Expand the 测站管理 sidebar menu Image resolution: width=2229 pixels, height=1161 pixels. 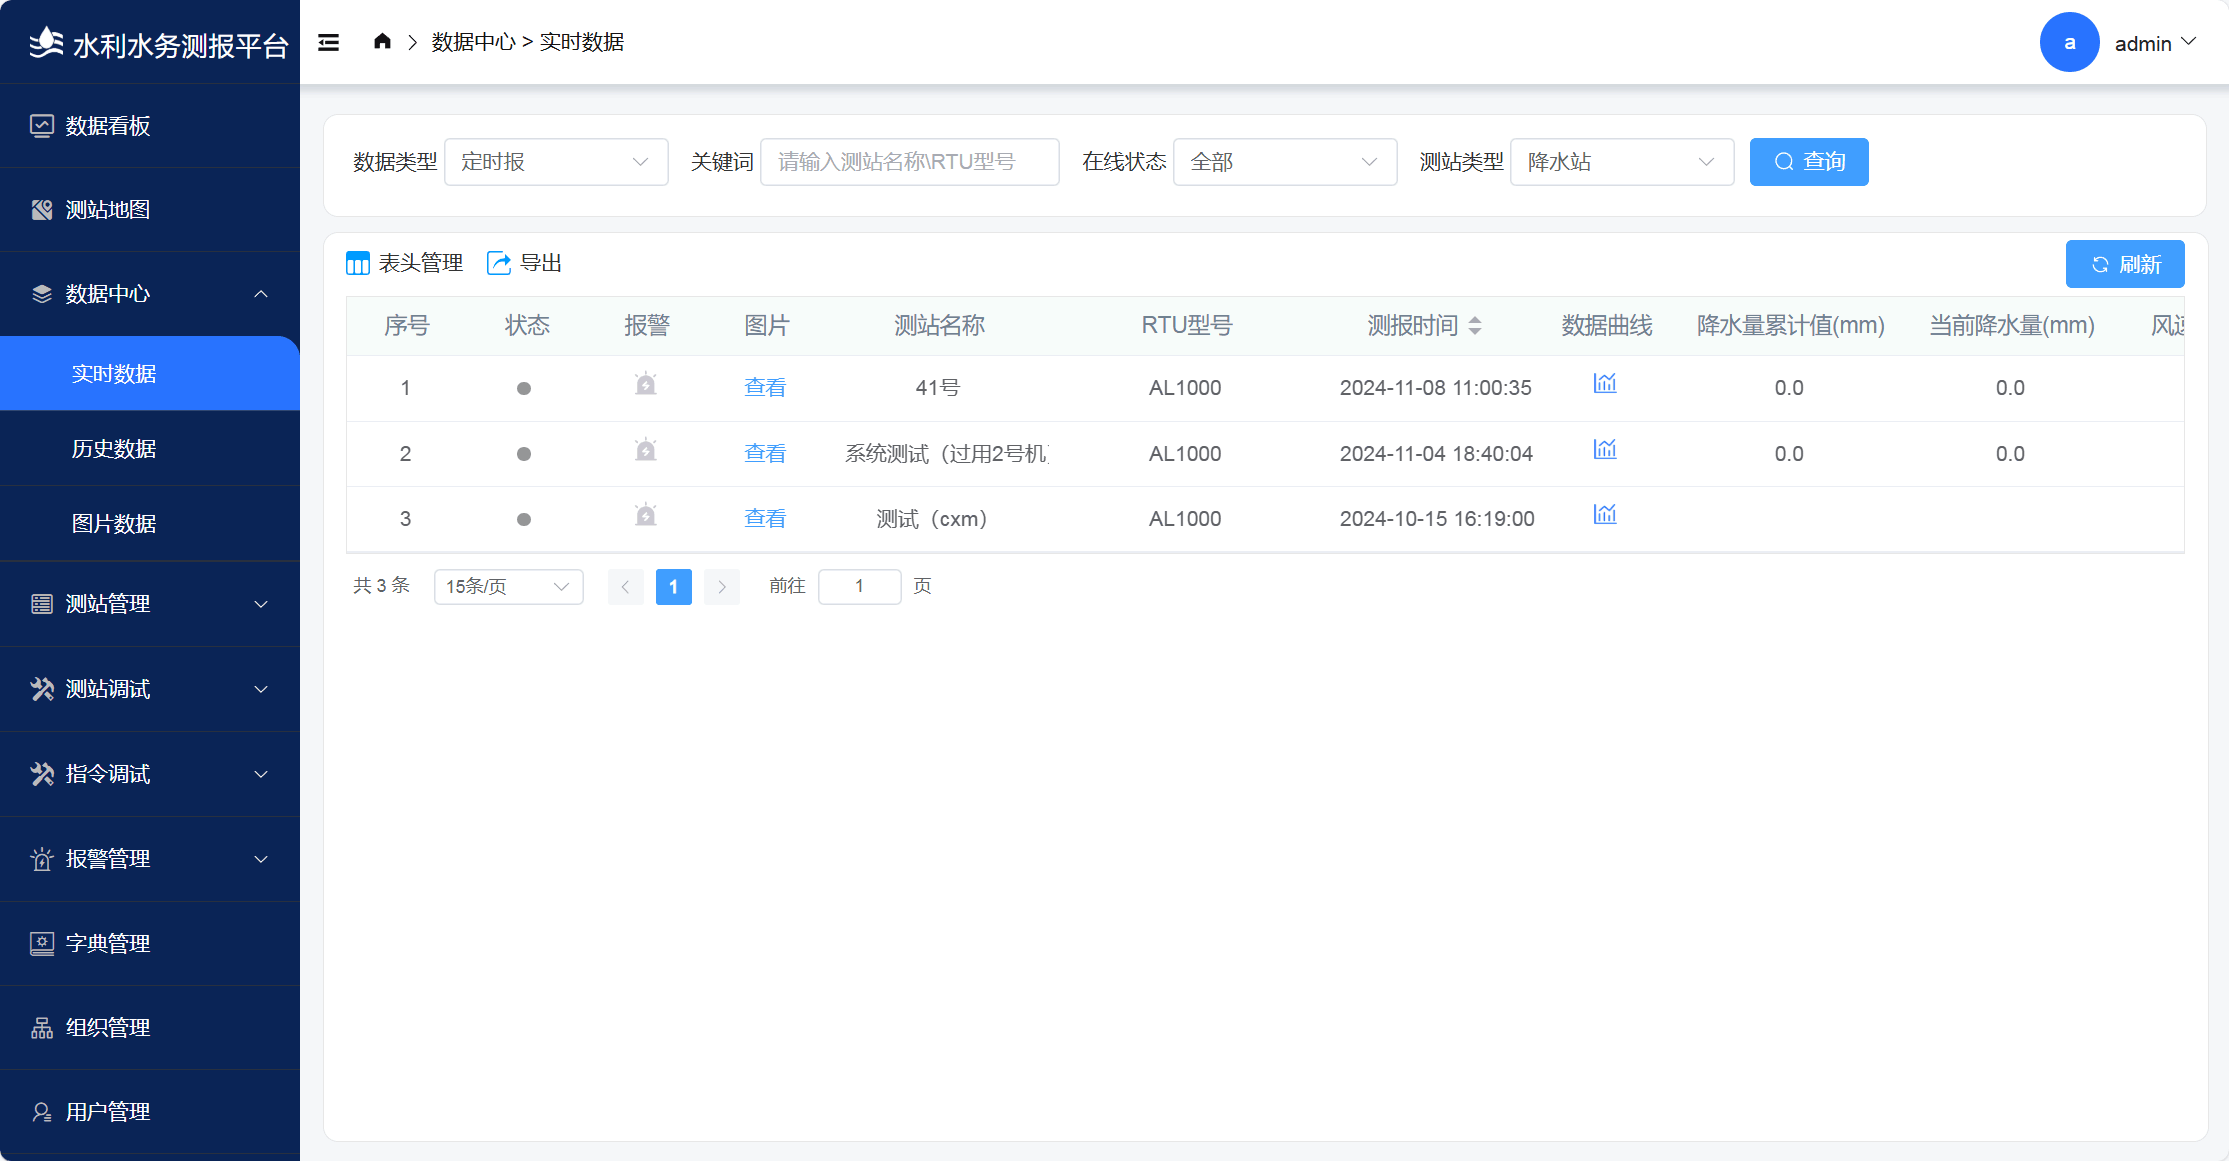(x=150, y=604)
